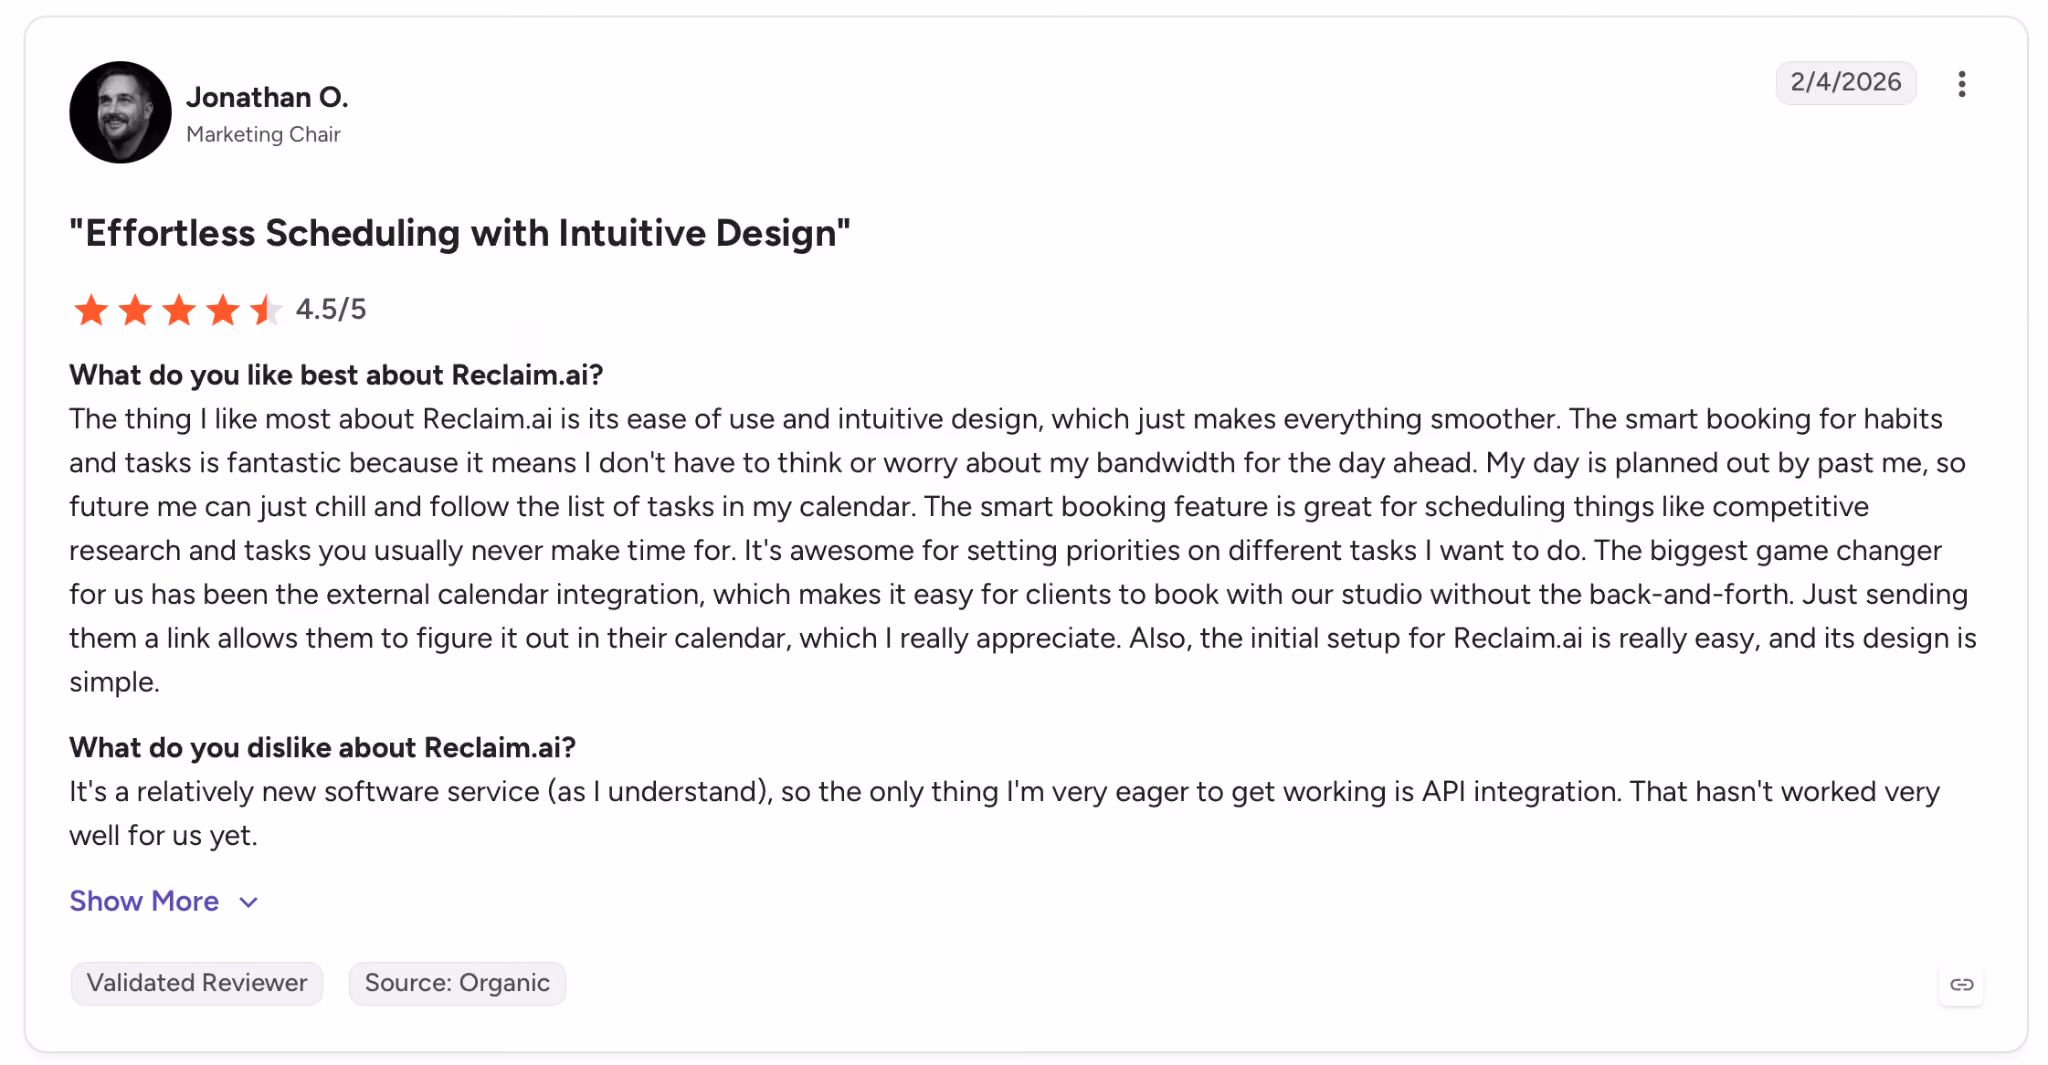
Task: Click the 'dislike about Reclaim.ai' heading
Action: [x=322, y=748]
